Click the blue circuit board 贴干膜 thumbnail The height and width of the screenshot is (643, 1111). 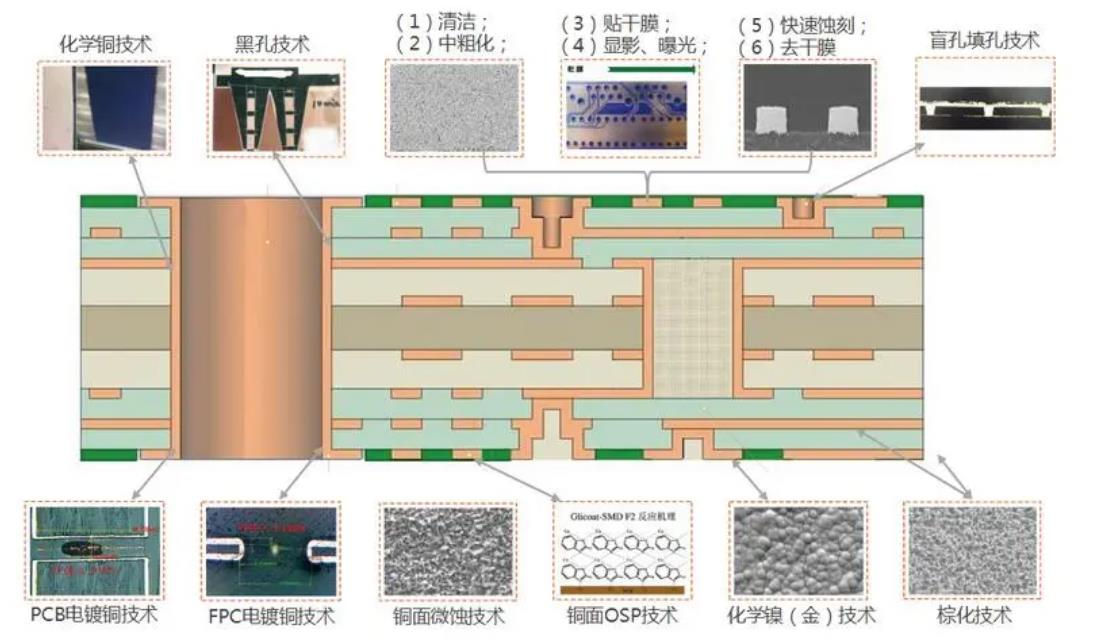click(630, 108)
